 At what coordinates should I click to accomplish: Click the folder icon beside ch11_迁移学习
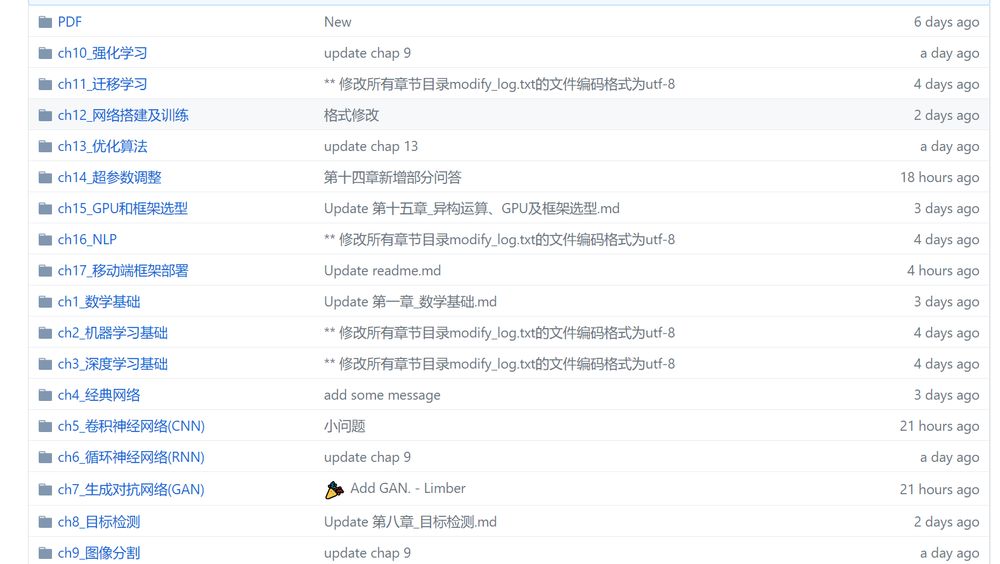click(45, 84)
